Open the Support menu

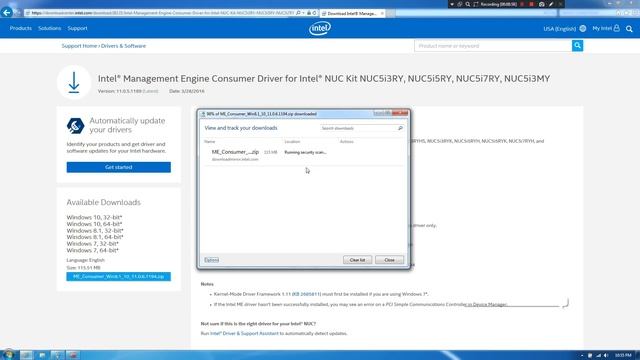78,28
